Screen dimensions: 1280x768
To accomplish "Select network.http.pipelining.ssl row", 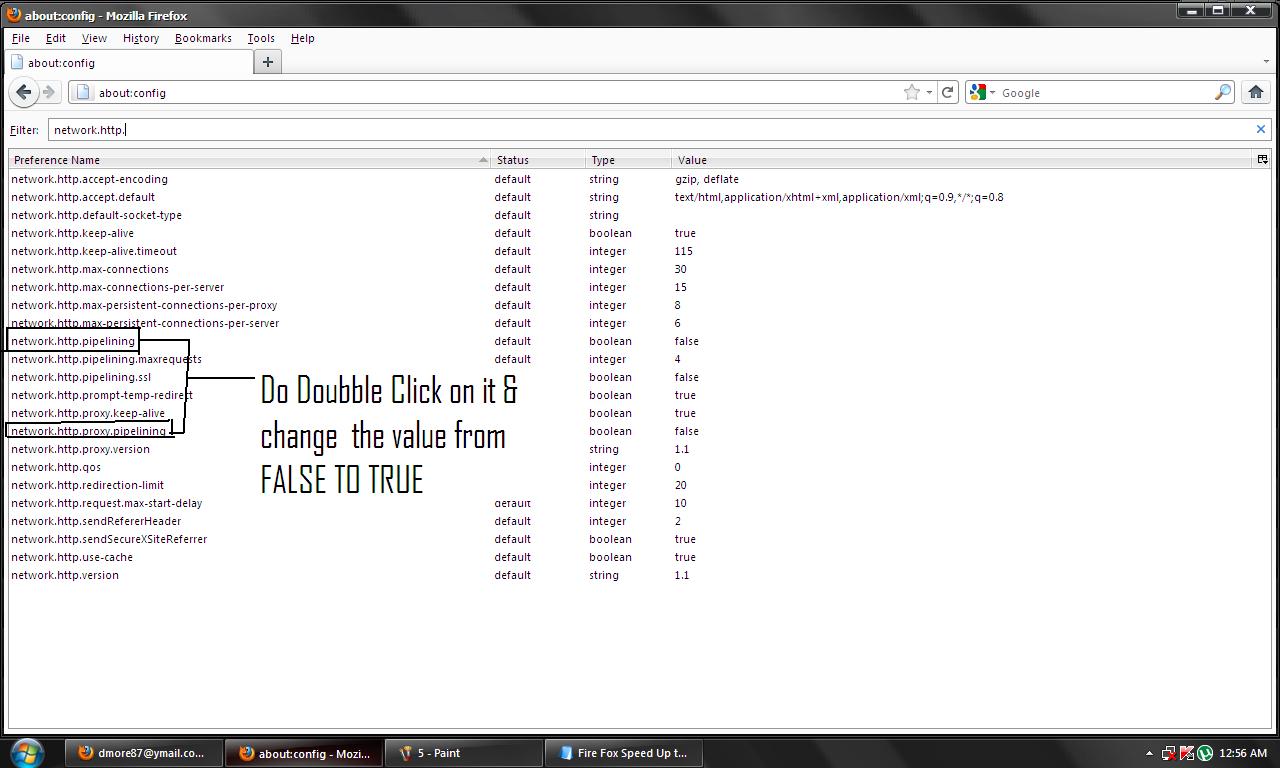I will (x=640, y=377).
